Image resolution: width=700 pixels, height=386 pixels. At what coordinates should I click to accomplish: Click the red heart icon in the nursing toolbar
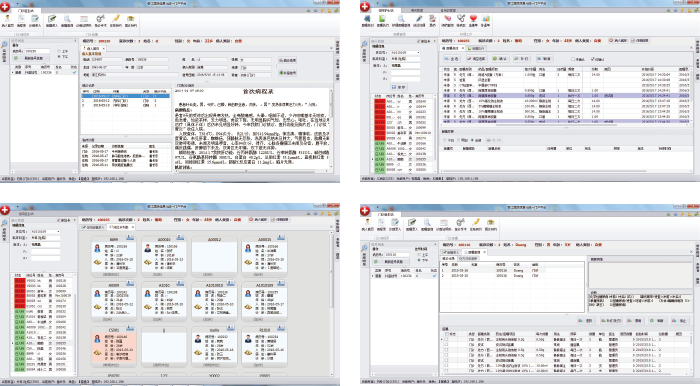pos(473,19)
